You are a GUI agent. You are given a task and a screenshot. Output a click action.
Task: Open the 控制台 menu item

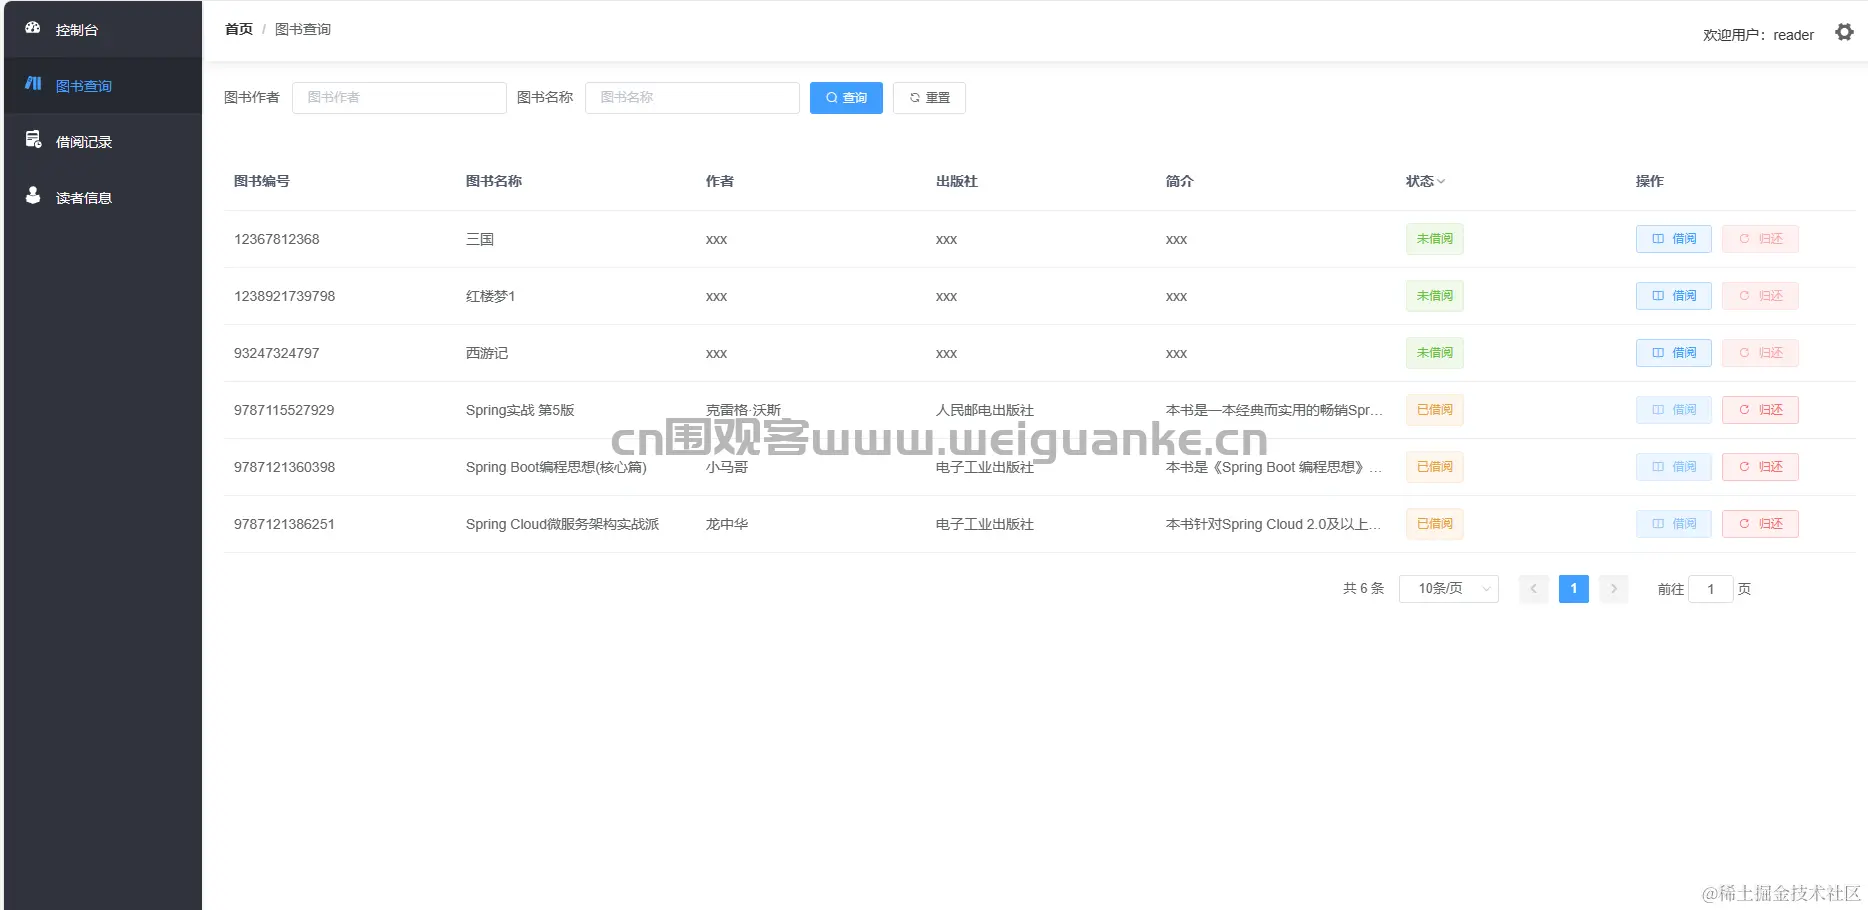(x=103, y=30)
